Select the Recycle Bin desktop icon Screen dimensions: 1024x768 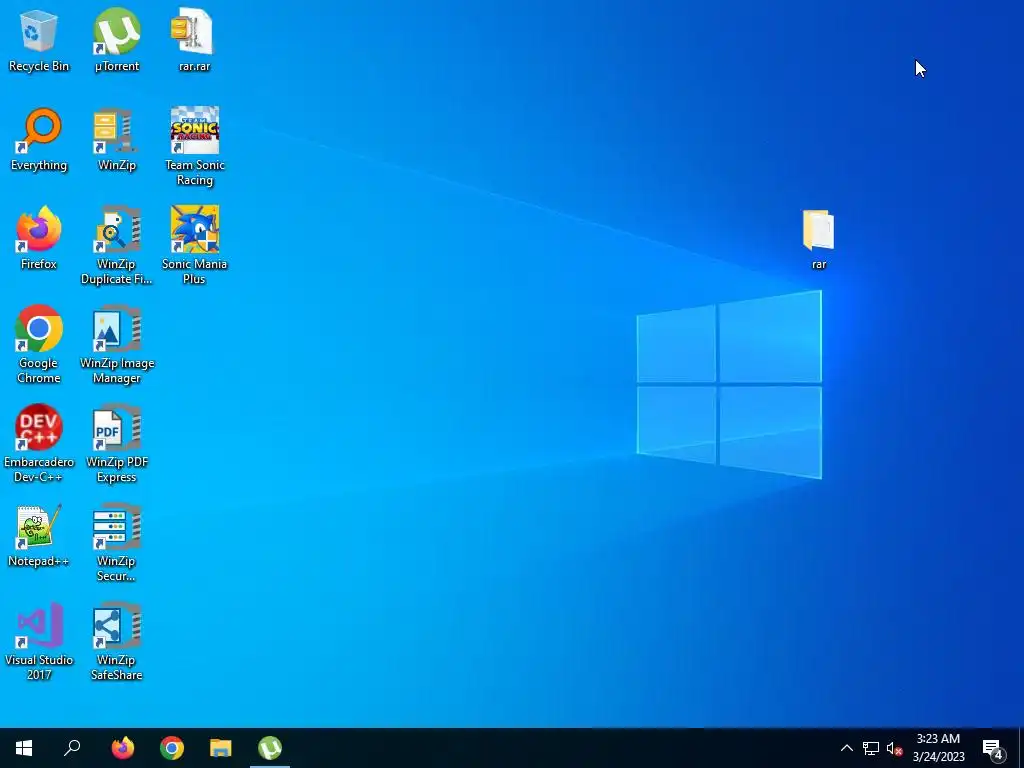(x=39, y=40)
